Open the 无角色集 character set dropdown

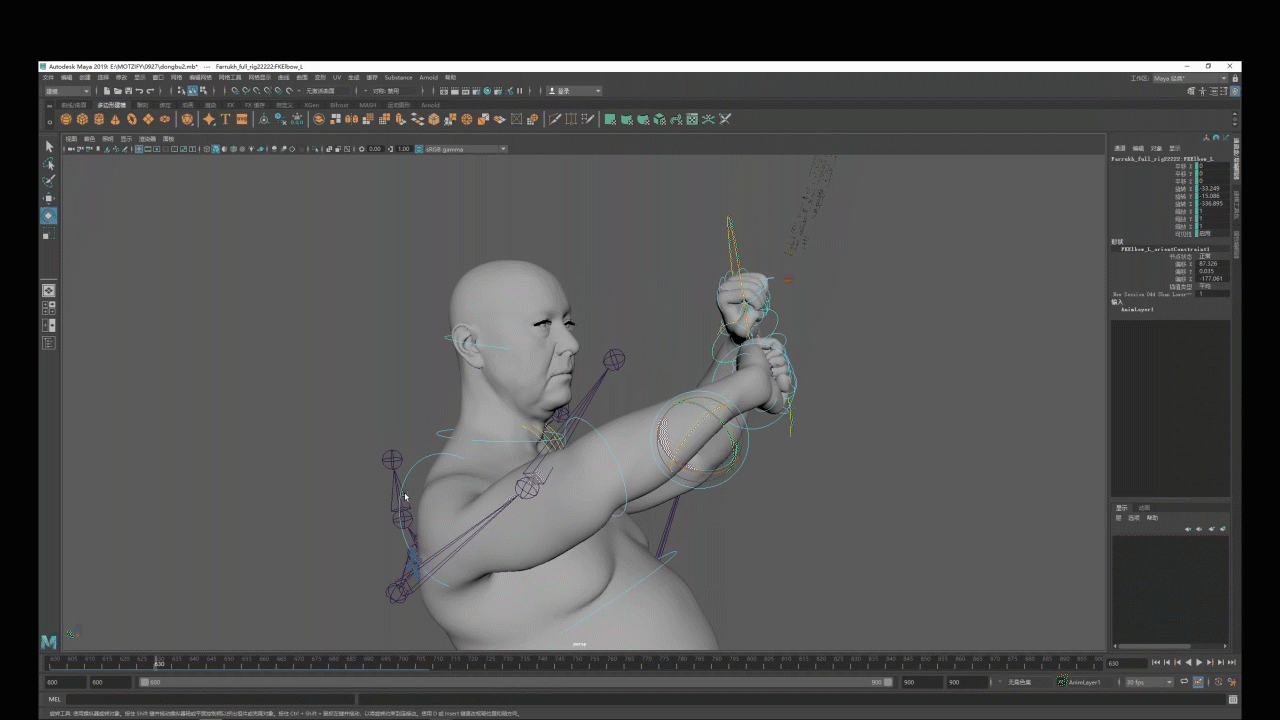1028,682
